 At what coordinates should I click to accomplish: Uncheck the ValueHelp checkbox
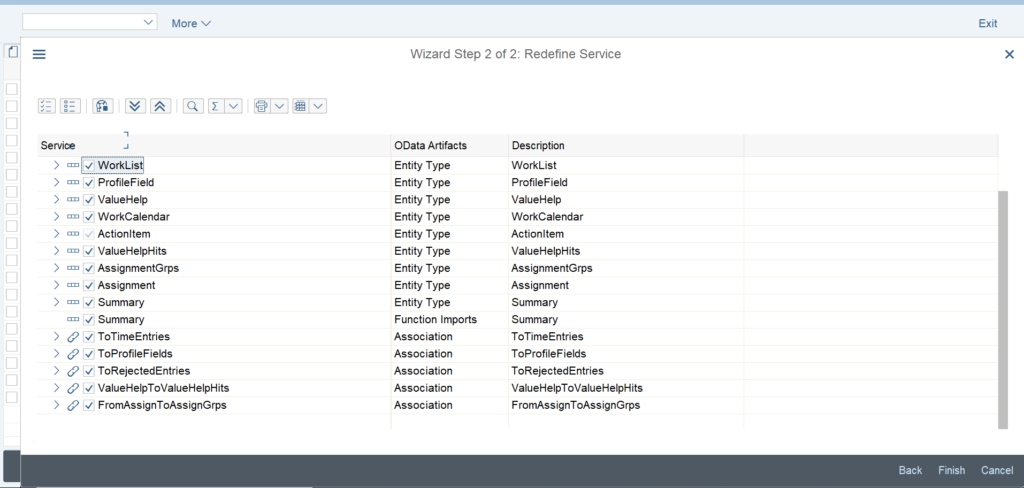[89, 200]
